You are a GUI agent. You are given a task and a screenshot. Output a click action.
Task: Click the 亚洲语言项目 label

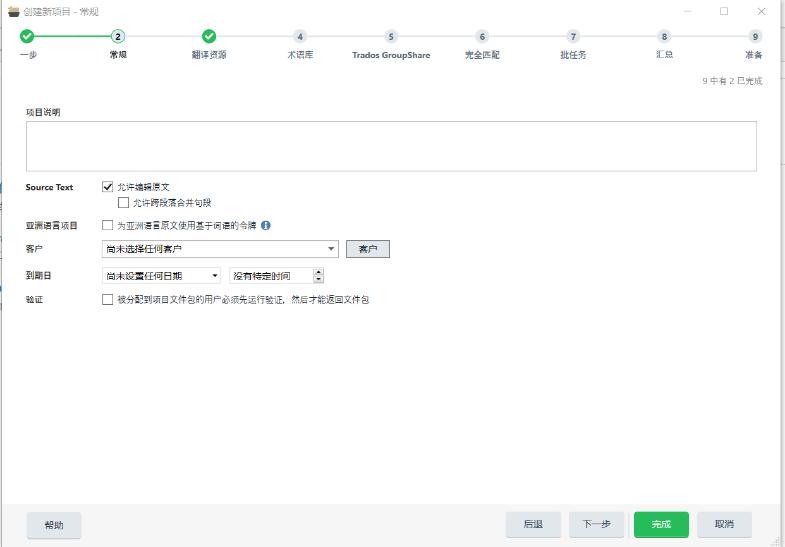pos(52,226)
